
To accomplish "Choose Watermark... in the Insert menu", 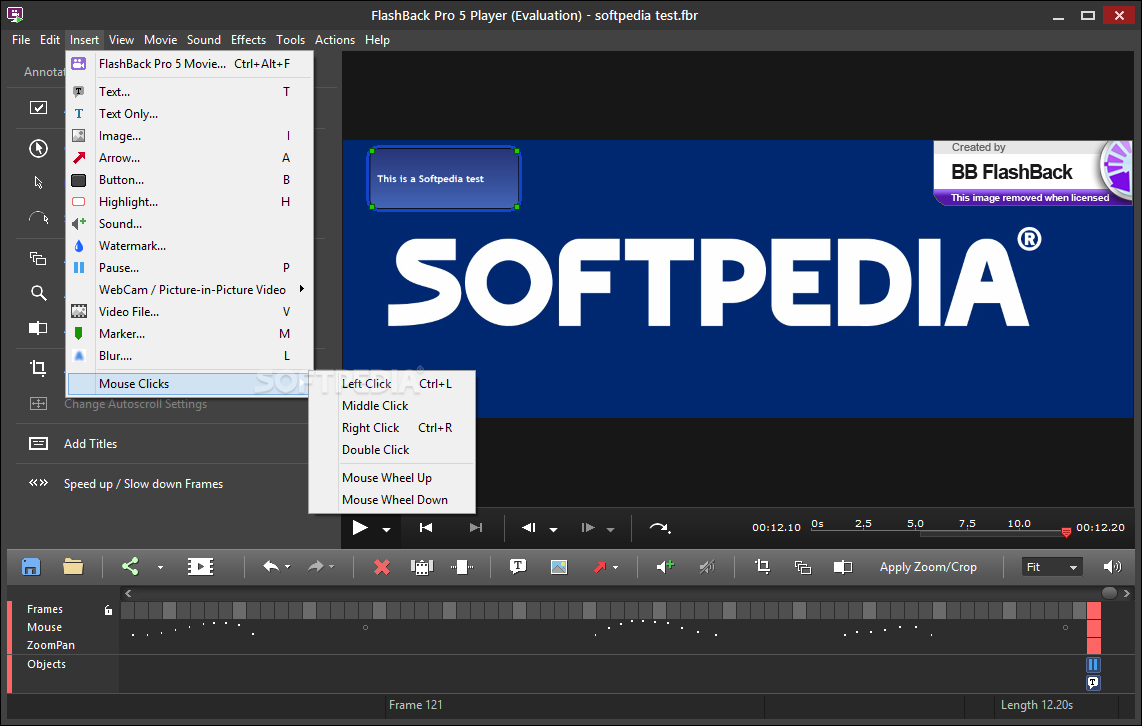I will coord(132,246).
